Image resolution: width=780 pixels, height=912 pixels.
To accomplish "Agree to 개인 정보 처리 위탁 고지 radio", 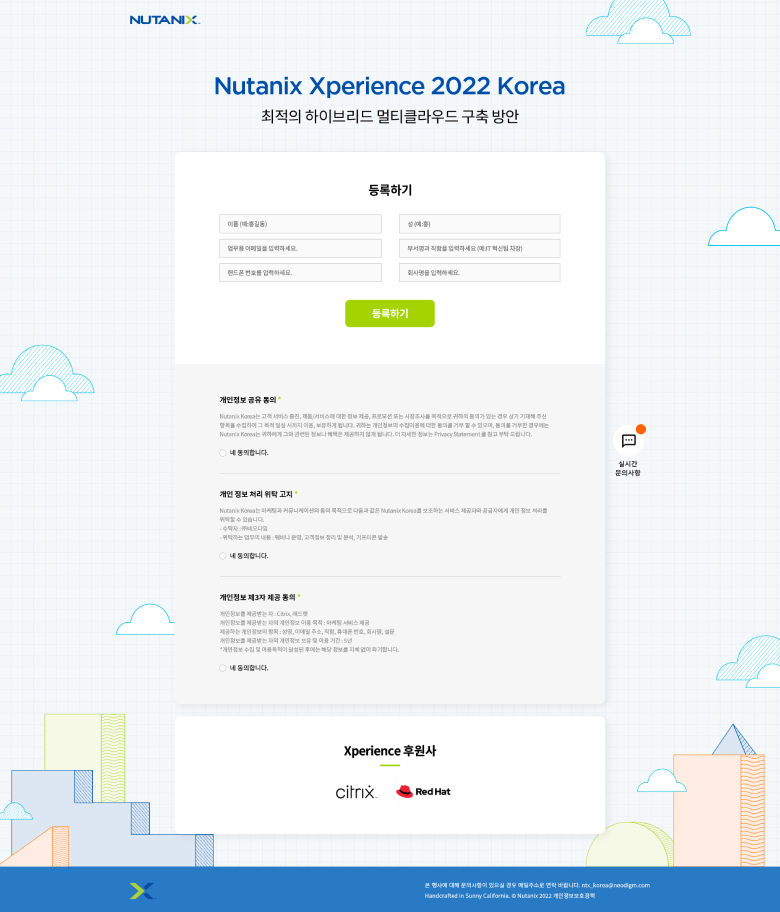I will point(223,556).
